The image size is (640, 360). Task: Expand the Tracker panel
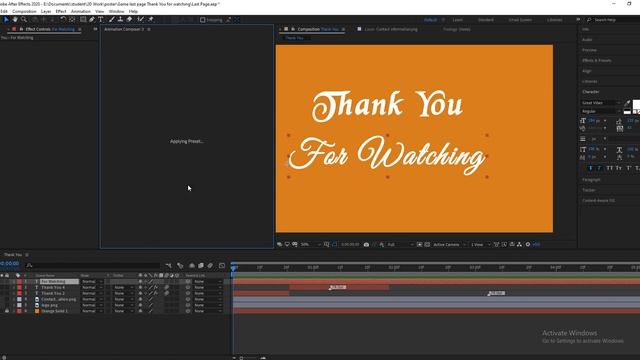pos(589,190)
